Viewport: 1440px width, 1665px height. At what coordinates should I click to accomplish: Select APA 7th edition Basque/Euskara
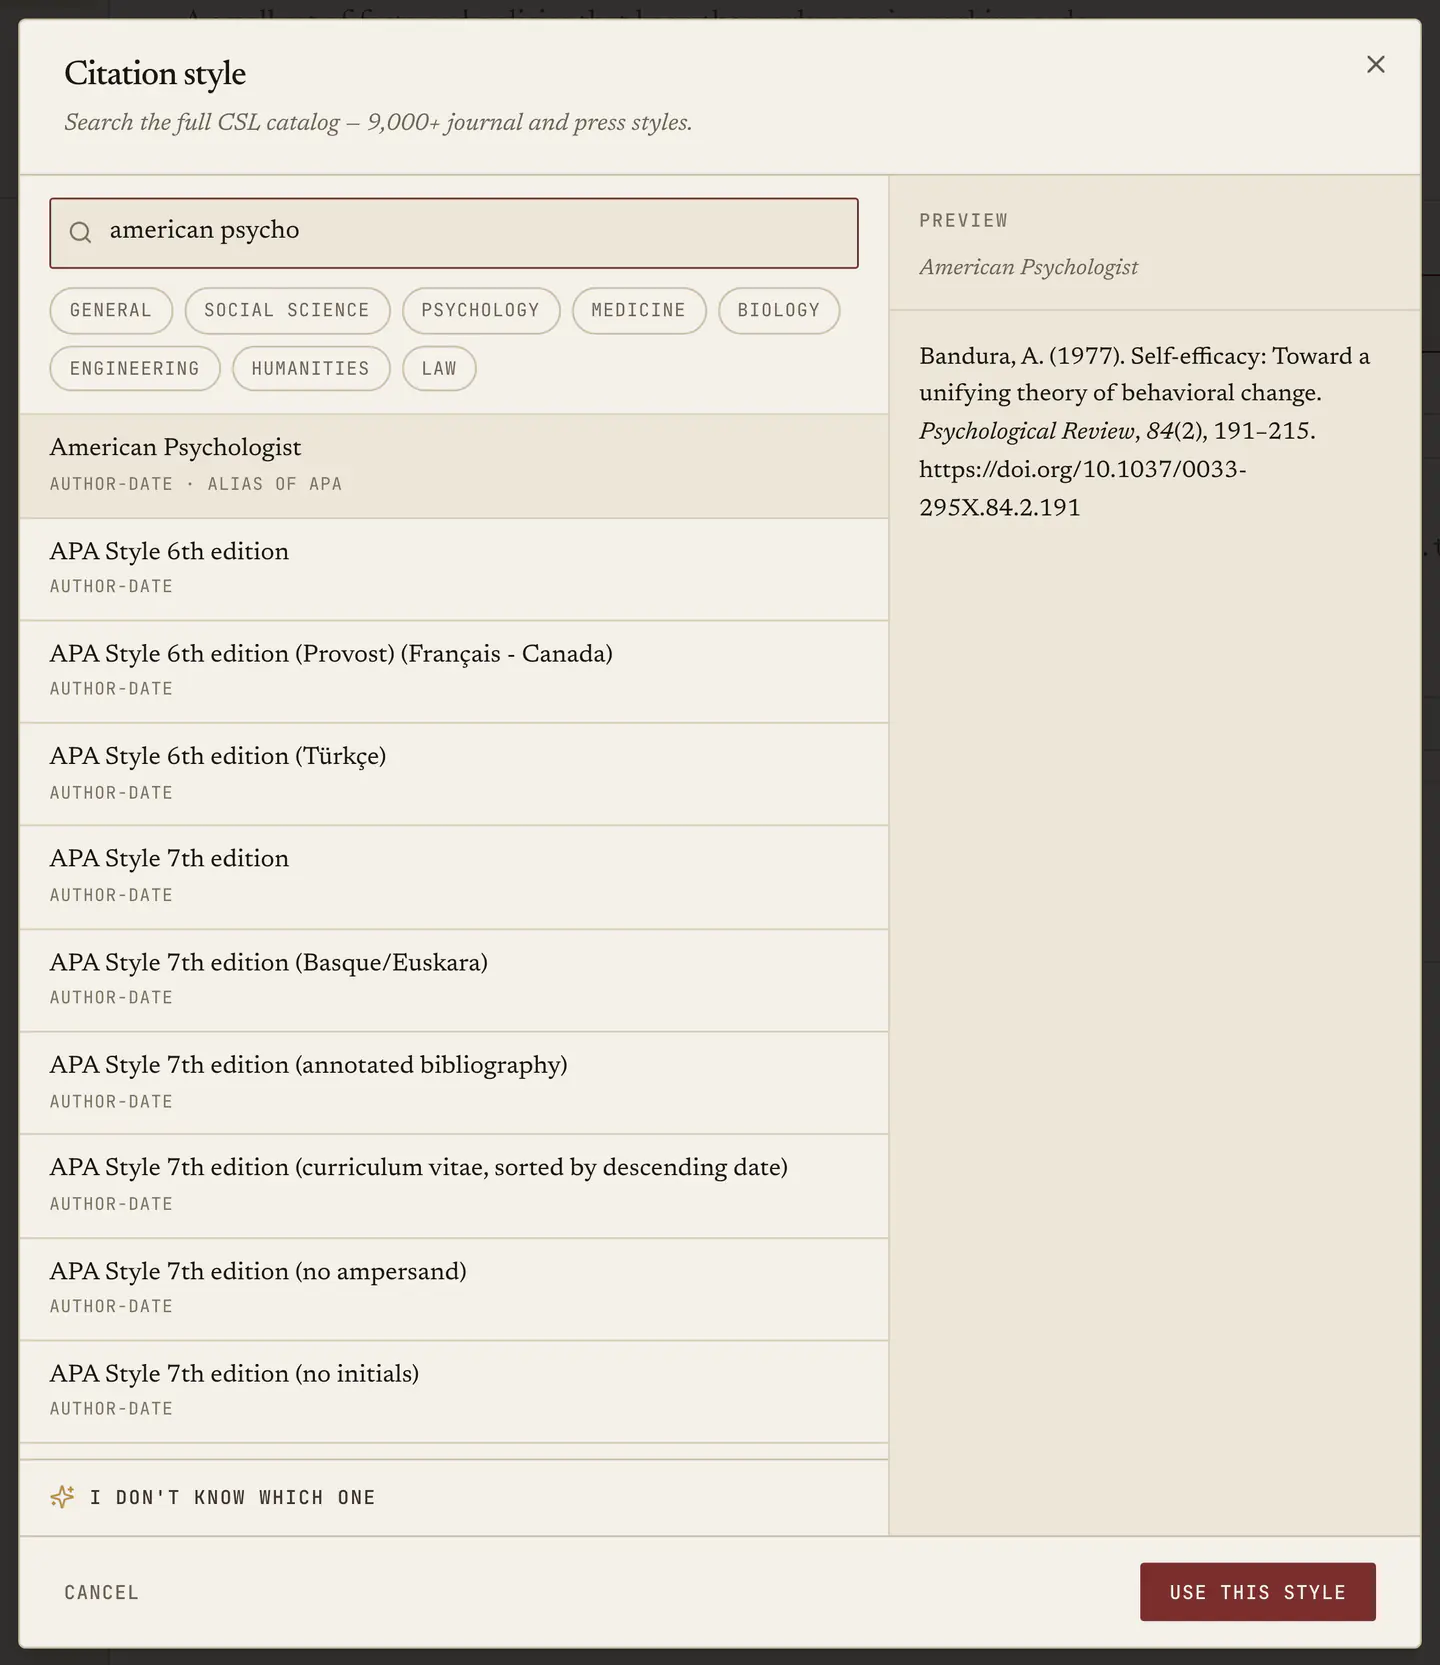click(x=454, y=980)
